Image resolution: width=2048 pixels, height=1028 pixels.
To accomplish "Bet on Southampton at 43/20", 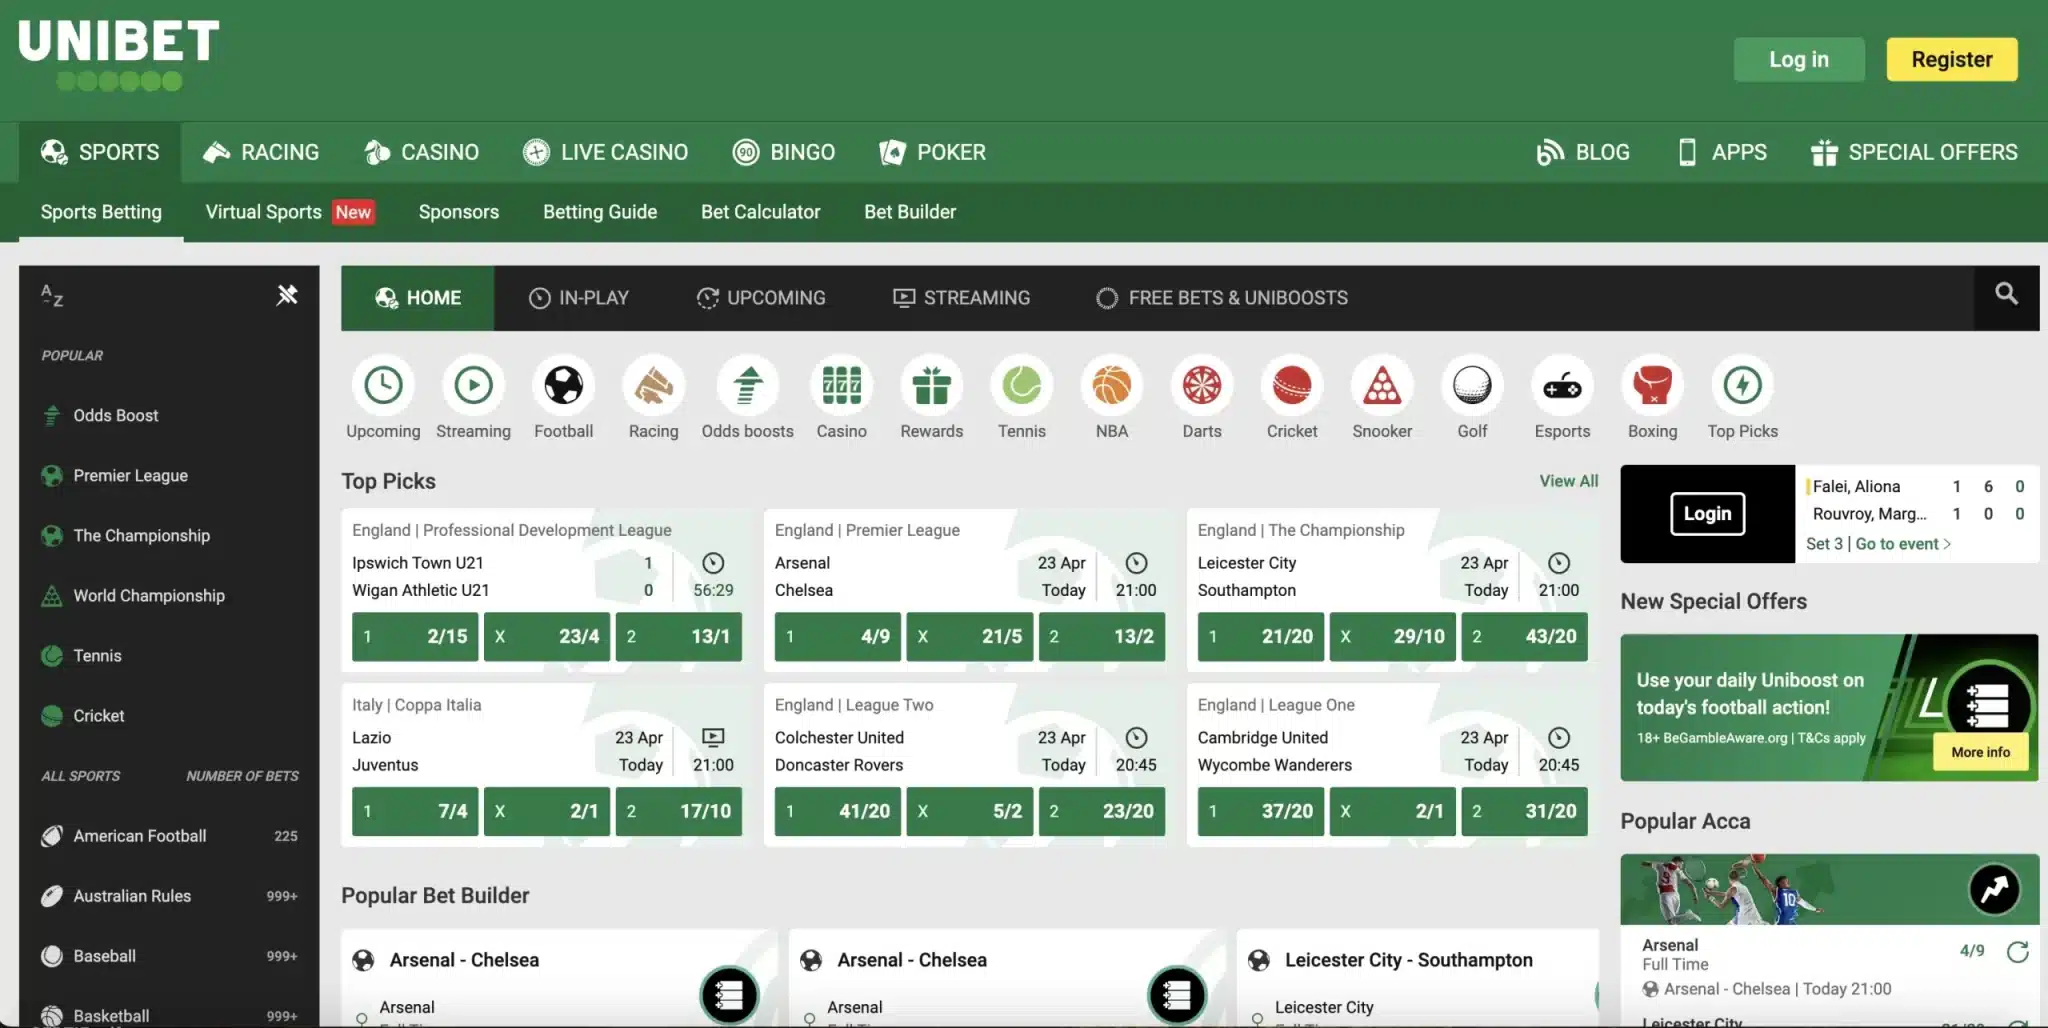I will tap(1524, 636).
